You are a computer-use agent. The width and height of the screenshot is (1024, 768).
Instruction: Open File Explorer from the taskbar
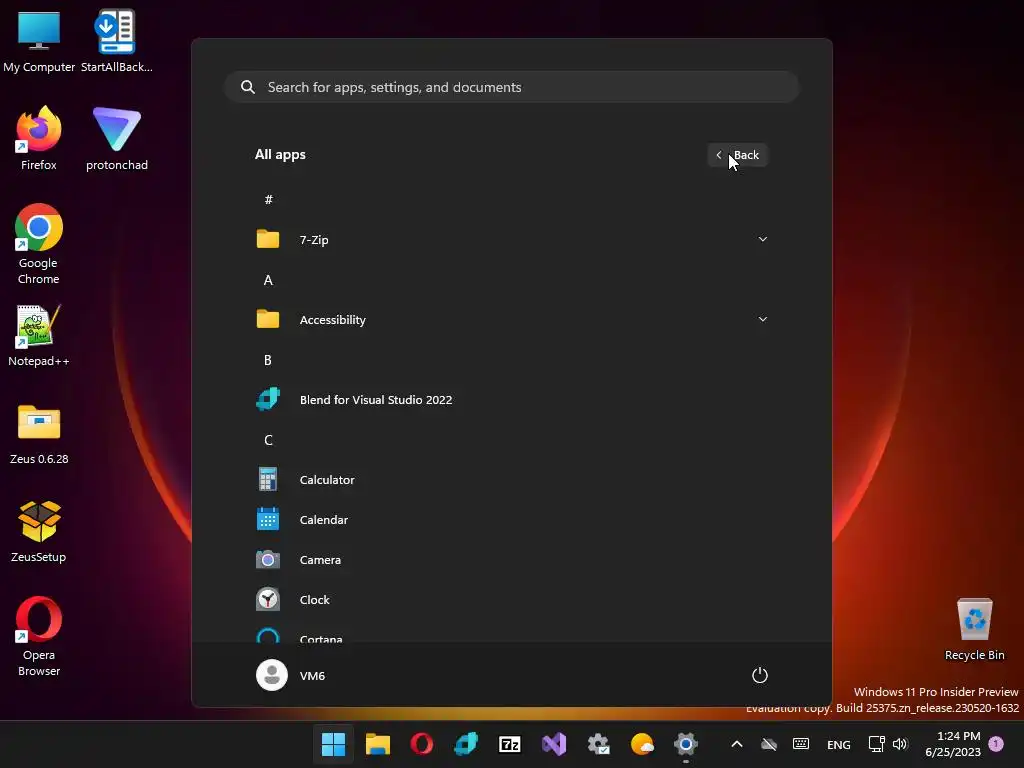(377, 744)
